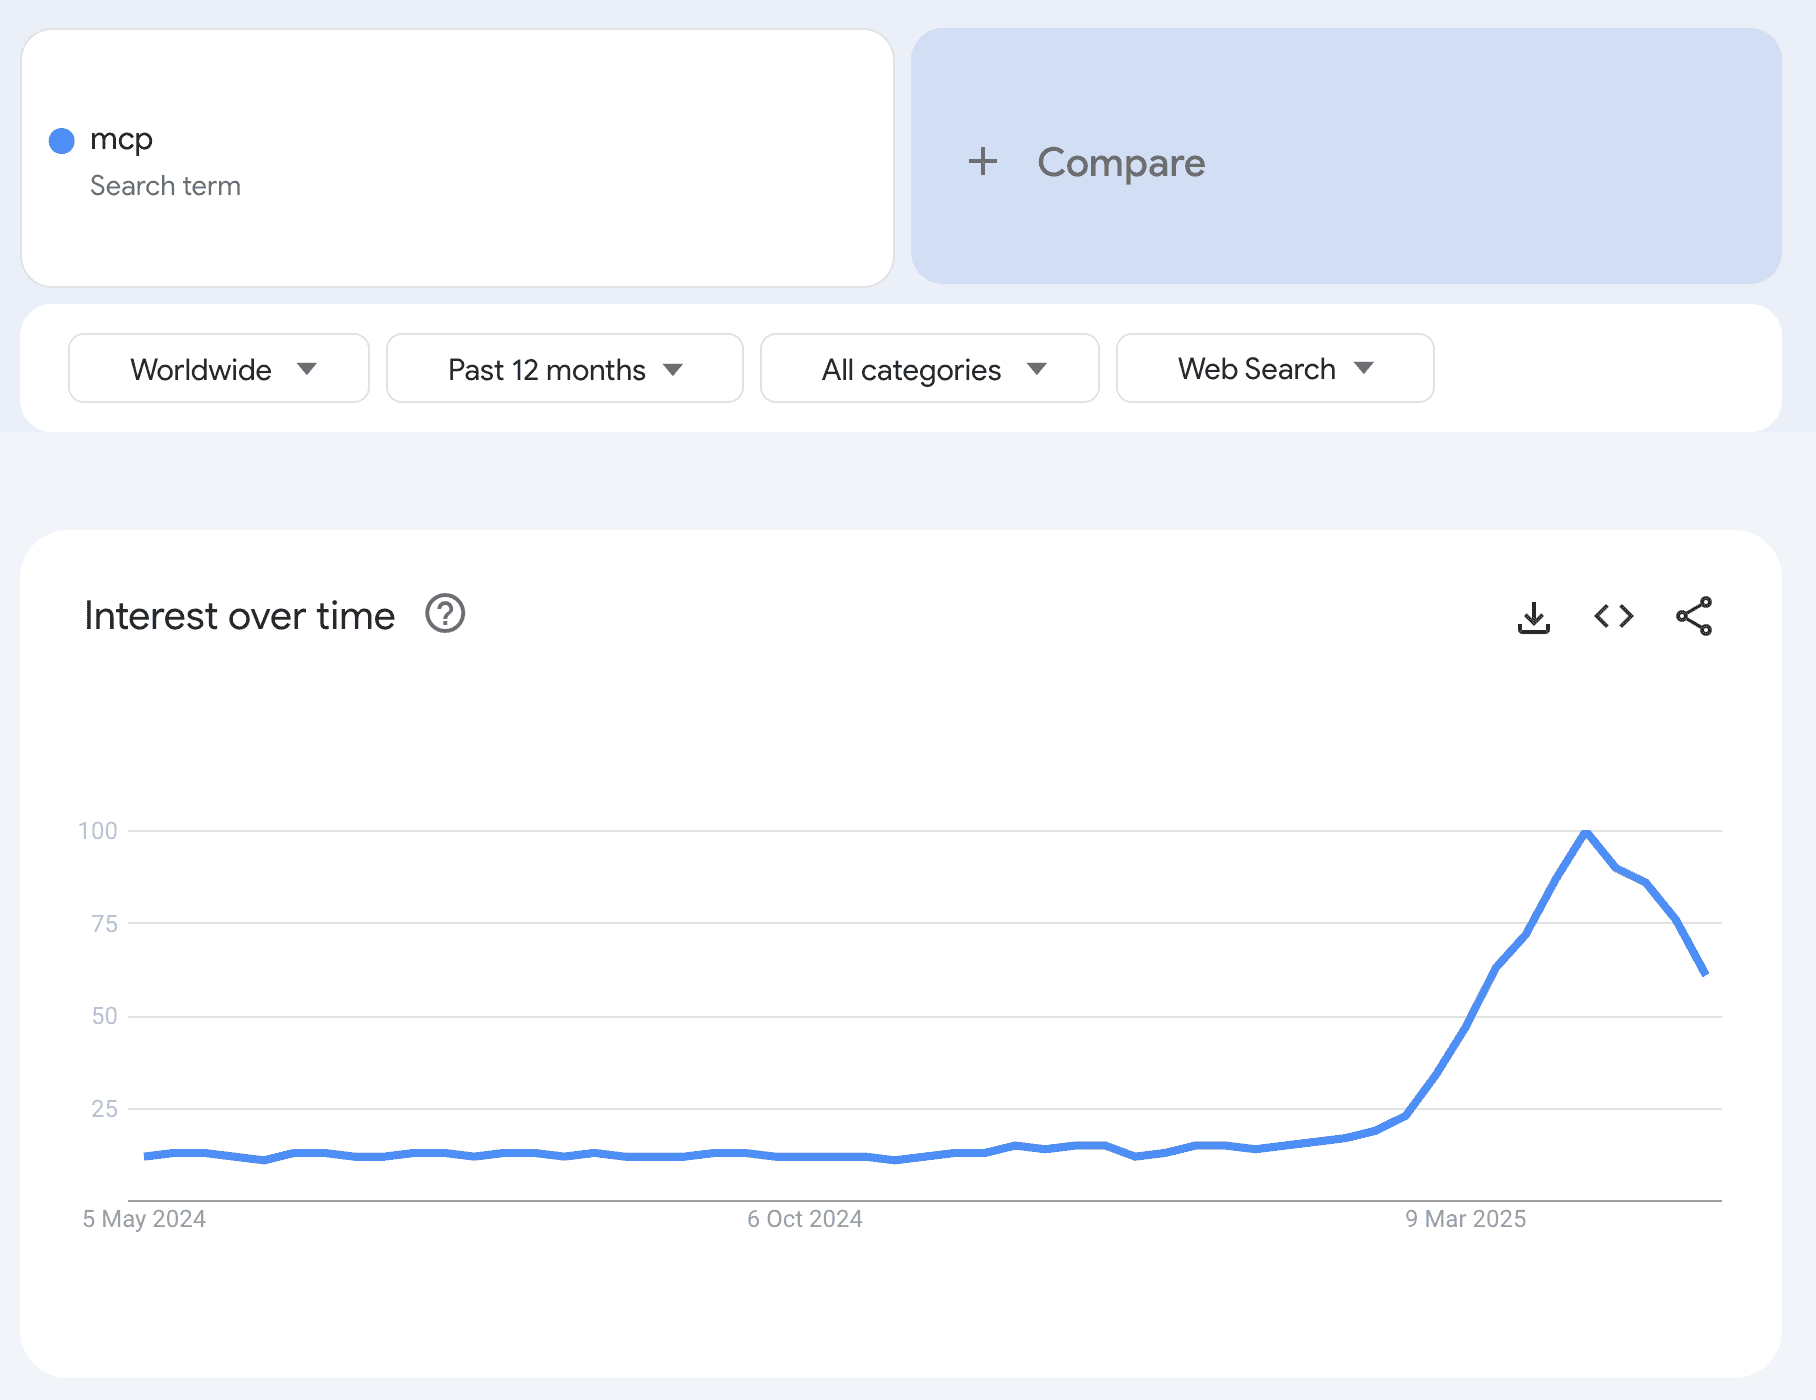Click the final point of trend line
The image size is (1816, 1400).
coord(1705,973)
